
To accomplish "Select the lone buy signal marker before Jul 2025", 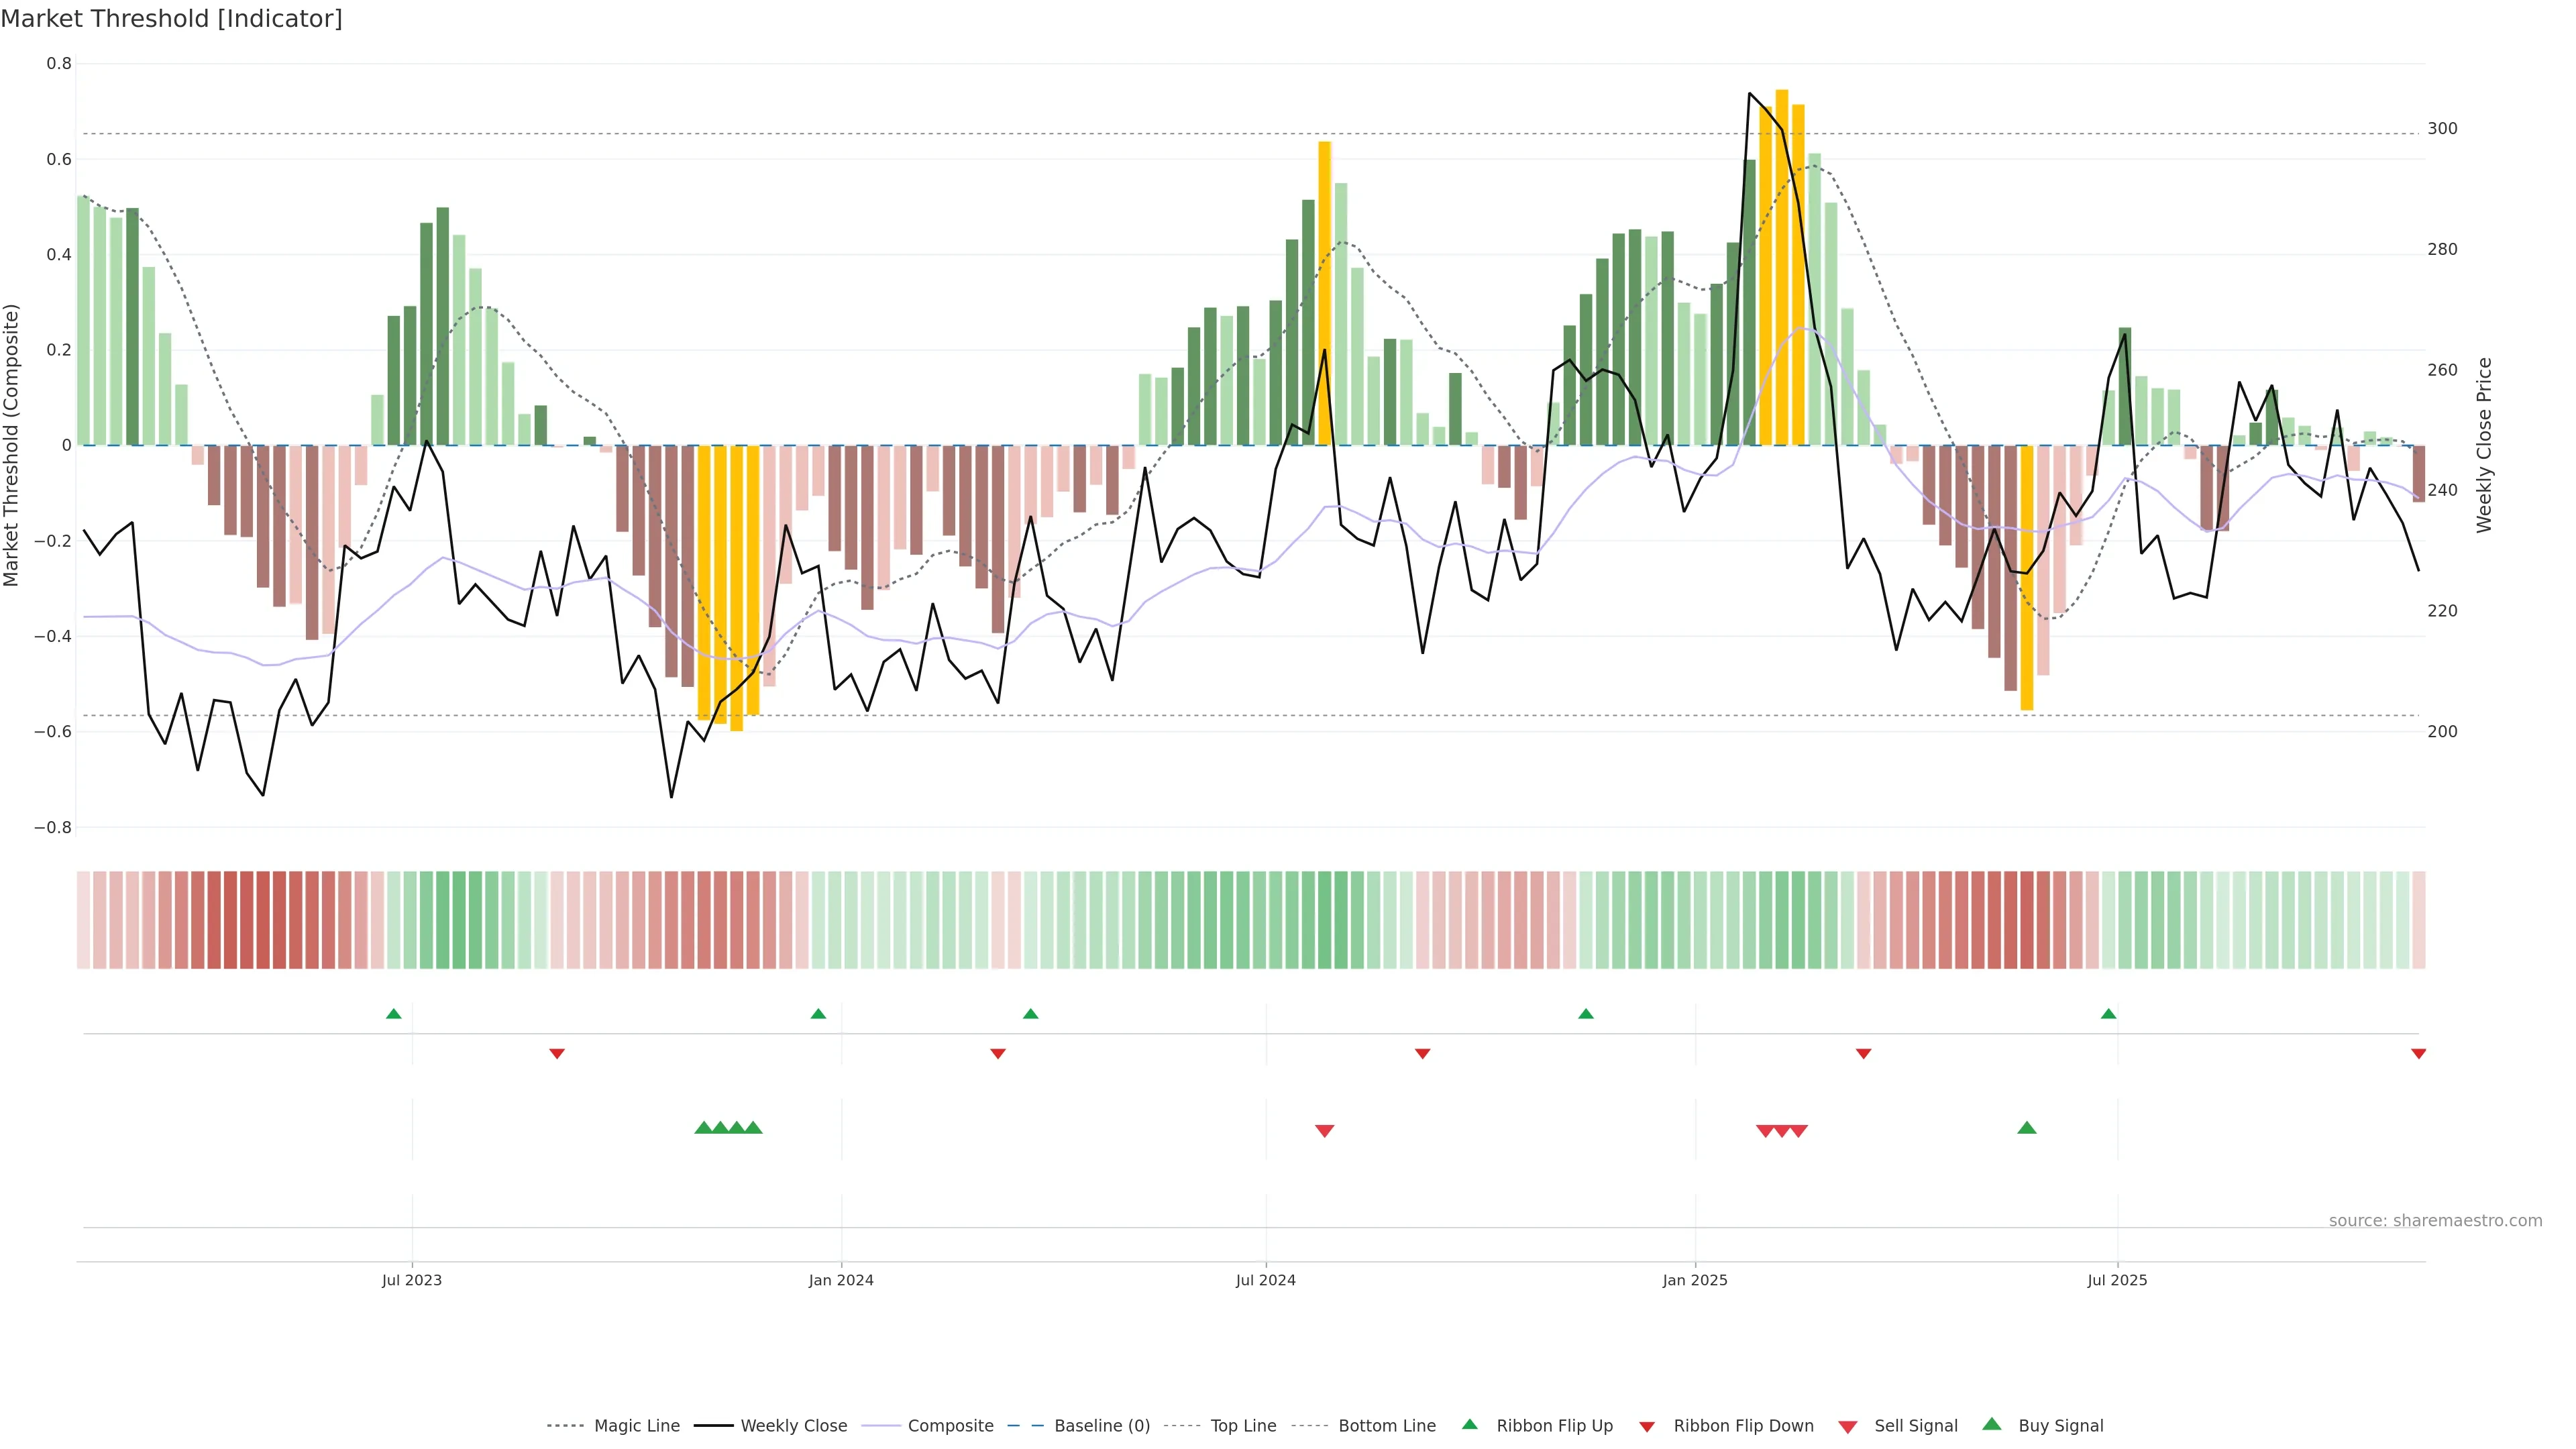I will click(2027, 1128).
